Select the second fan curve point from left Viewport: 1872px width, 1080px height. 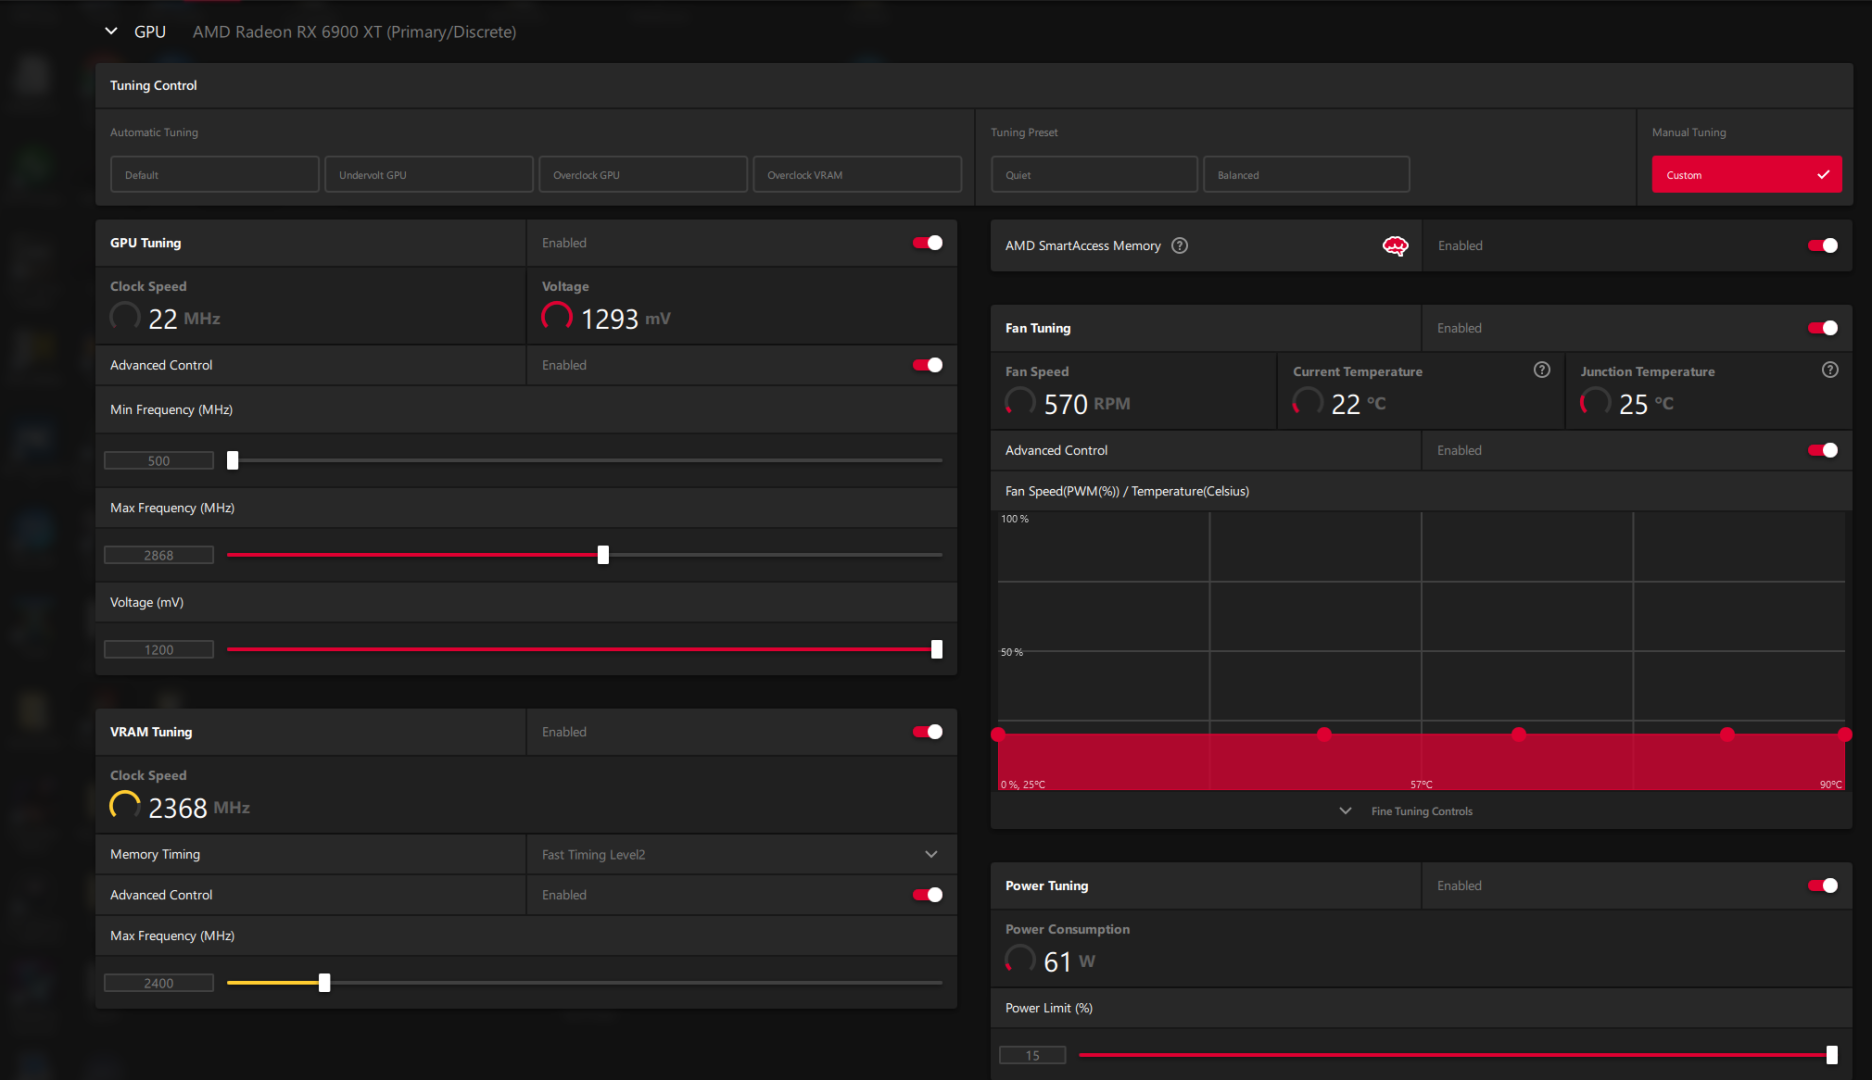click(x=1324, y=735)
